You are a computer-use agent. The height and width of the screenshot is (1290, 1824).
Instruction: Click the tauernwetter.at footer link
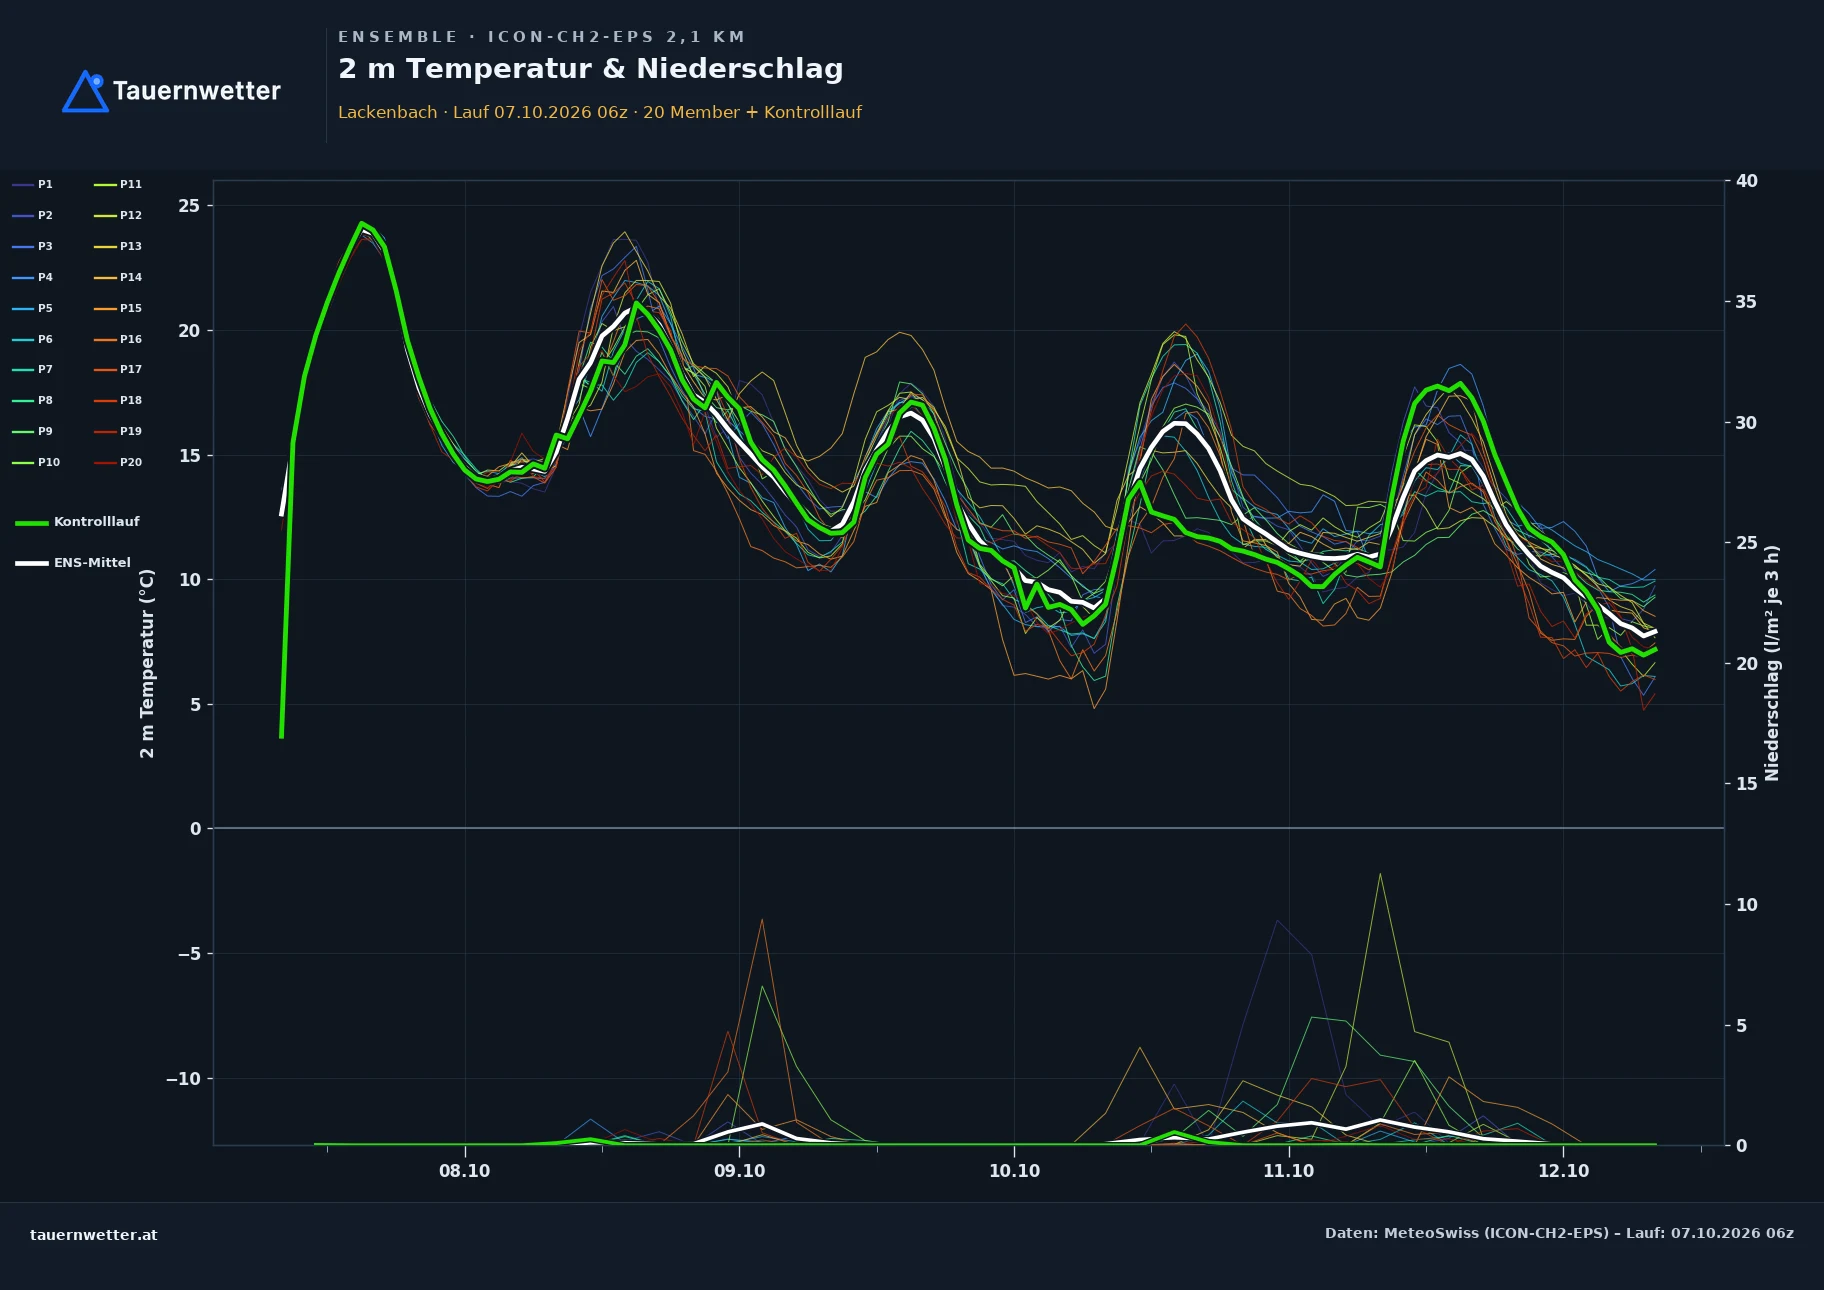[x=94, y=1235]
